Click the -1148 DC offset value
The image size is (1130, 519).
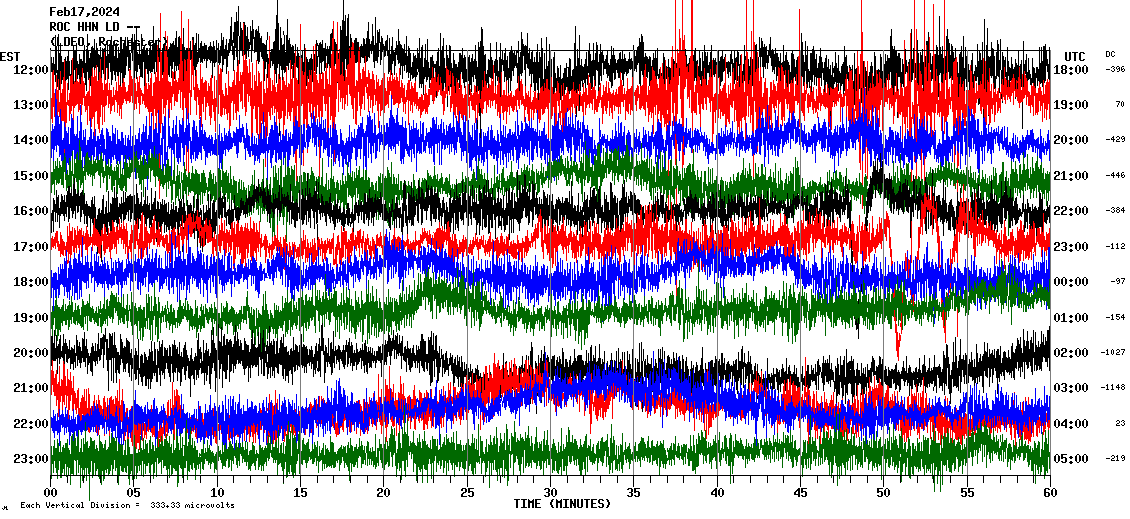[1113, 388]
